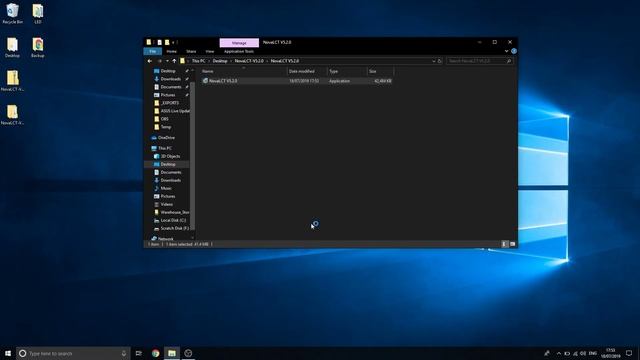Open pinned Documents in Quick access
Image resolution: width=640 pixels, height=360 pixels.
pyautogui.click(x=171, y=87)
